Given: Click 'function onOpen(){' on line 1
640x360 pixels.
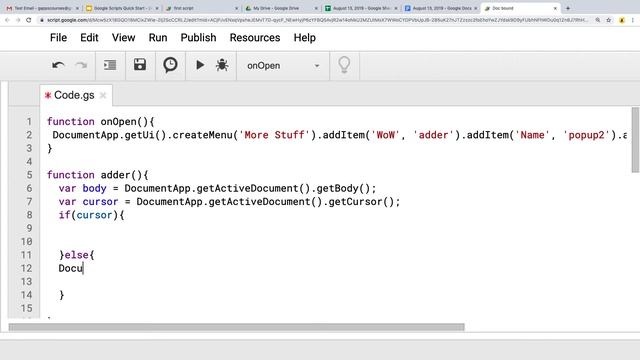Looking at the screenshot, I should click(100, 122).
